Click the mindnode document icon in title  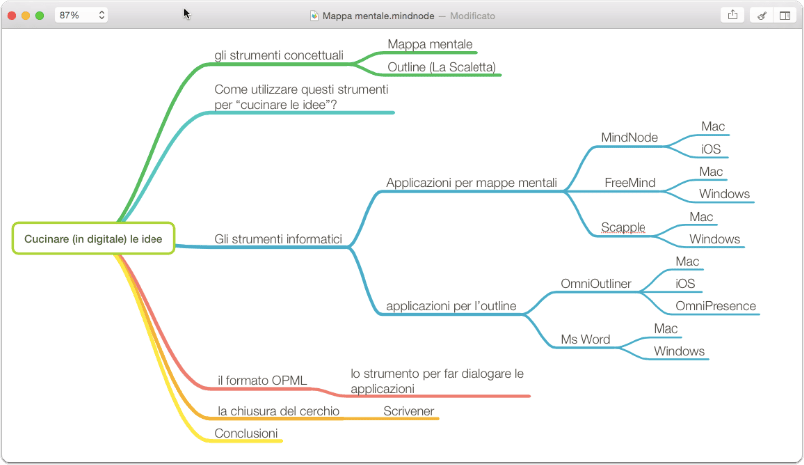314,16
